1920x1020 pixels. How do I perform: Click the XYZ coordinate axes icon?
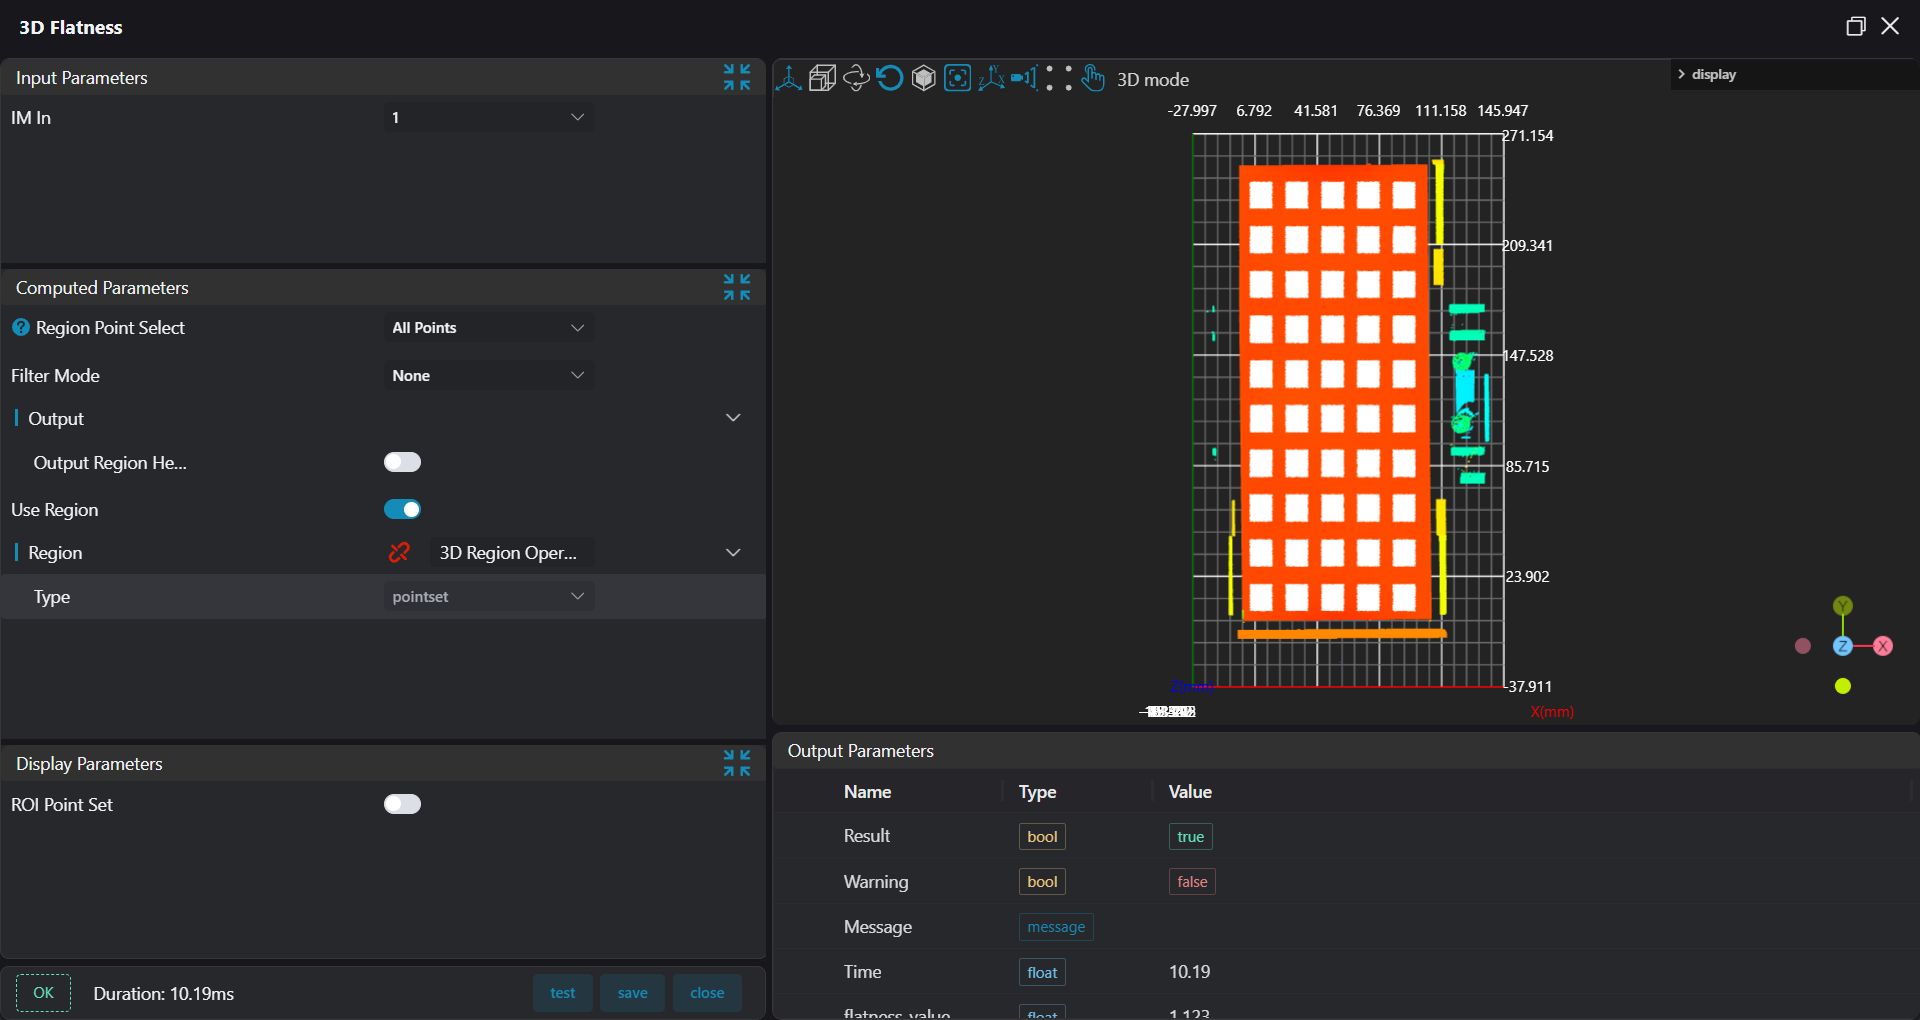point(991,79)
